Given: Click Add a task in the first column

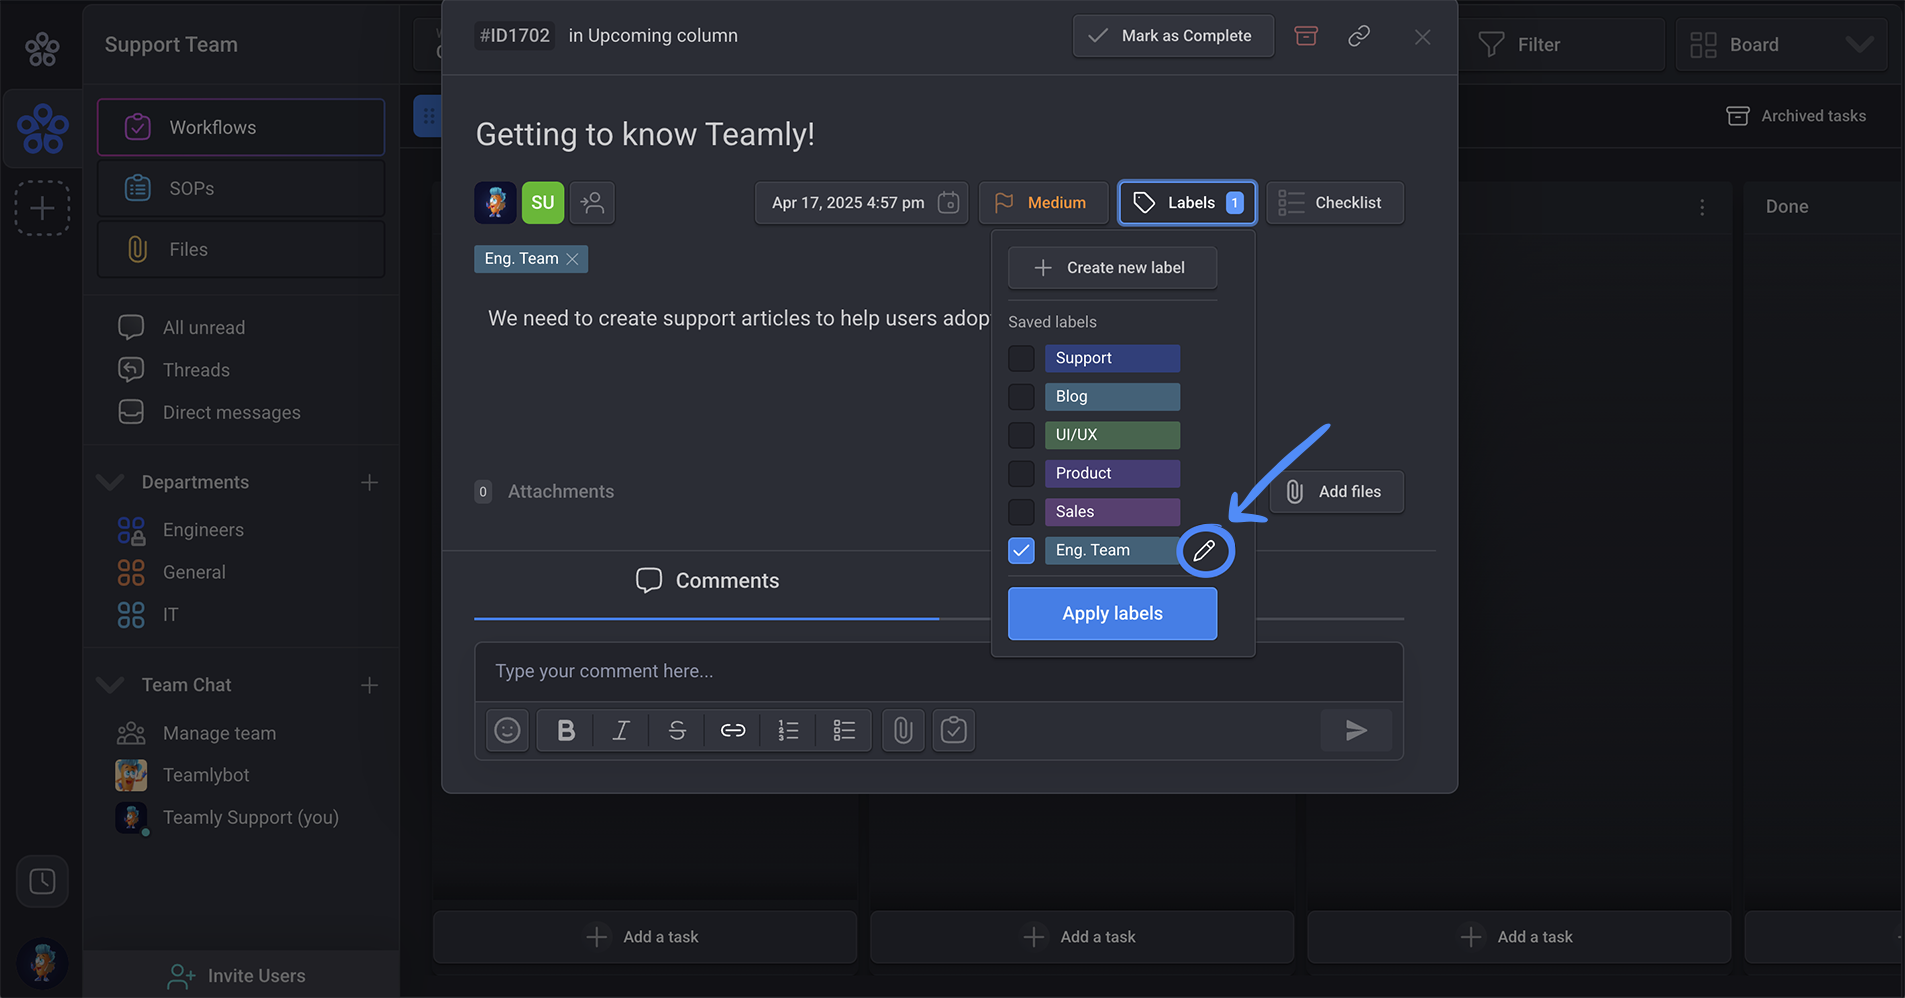Looking at the screenshot, I should (645, 937).
